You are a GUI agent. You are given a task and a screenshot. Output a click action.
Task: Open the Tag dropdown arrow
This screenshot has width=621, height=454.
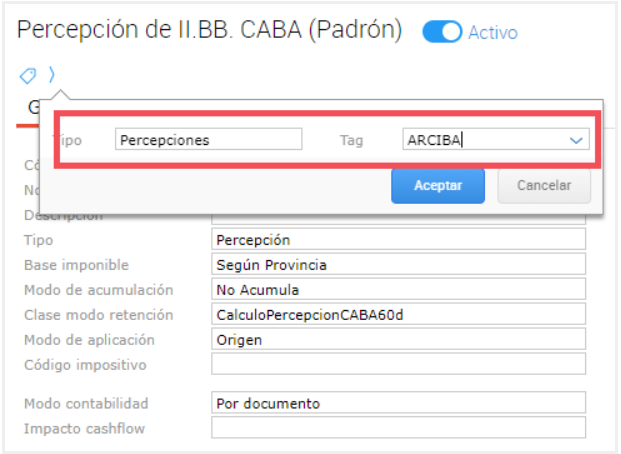click(x=576, y=141)
